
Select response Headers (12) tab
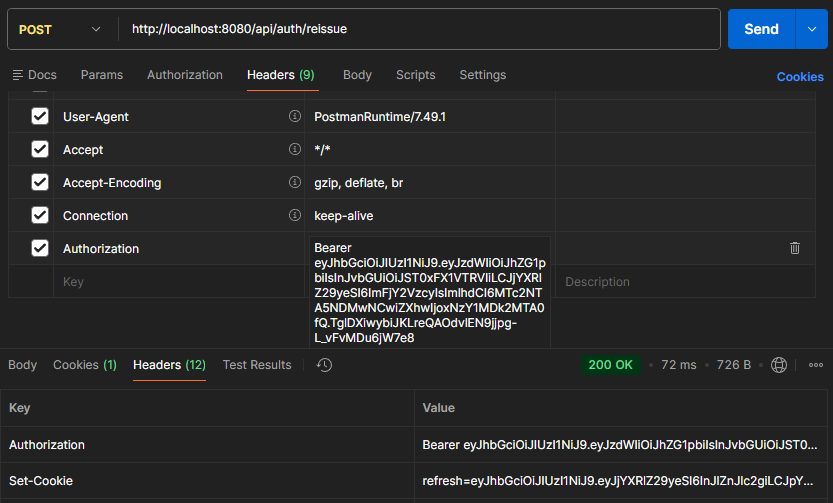point(169,365)
